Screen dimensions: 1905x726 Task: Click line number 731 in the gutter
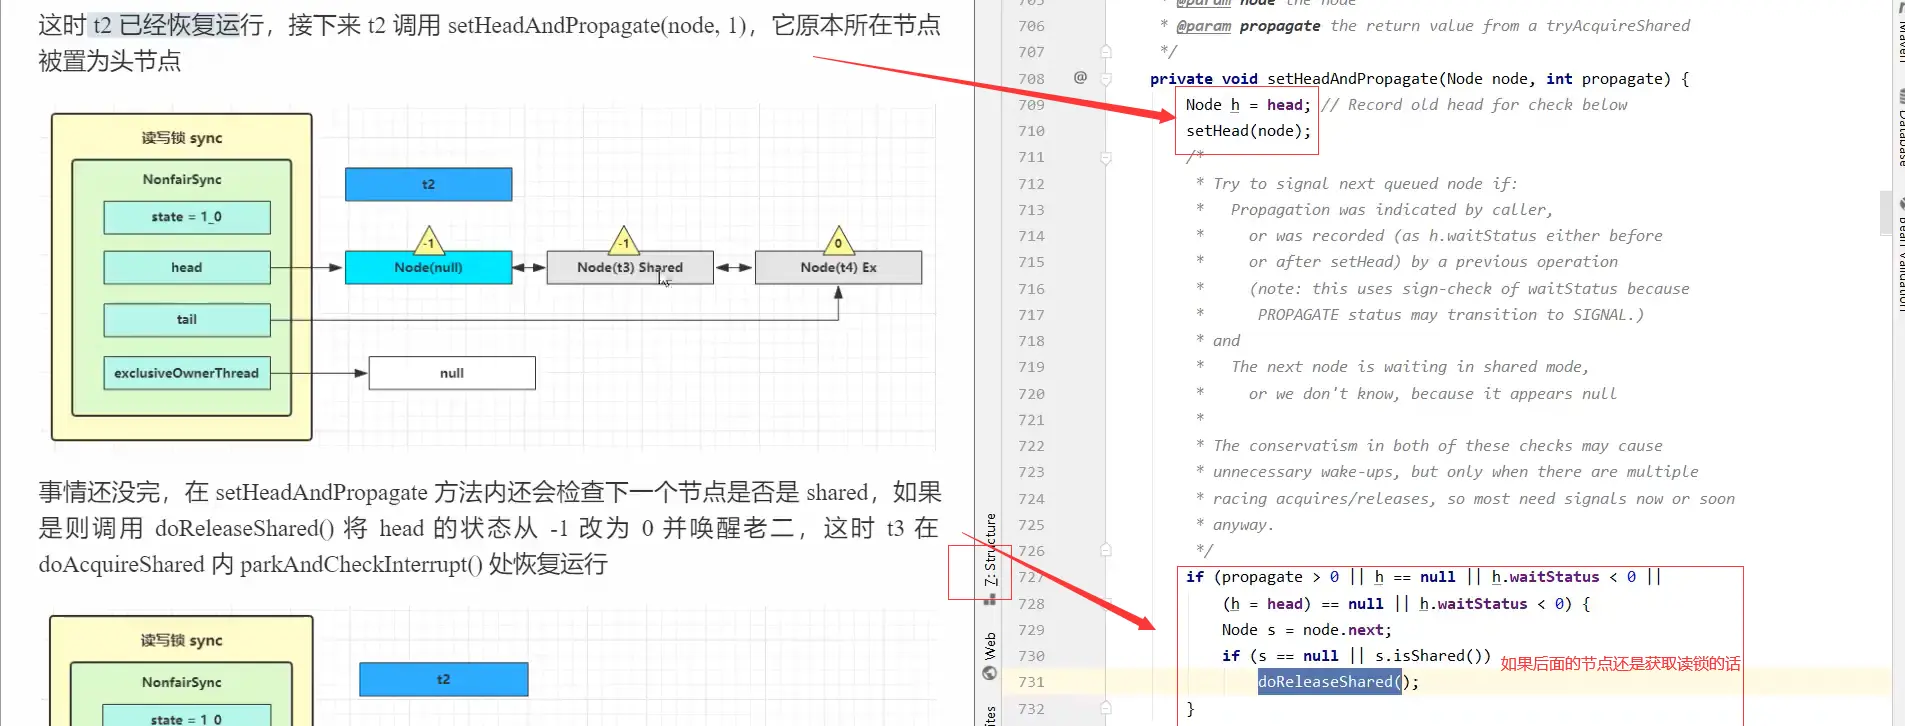pos(1031,682)
